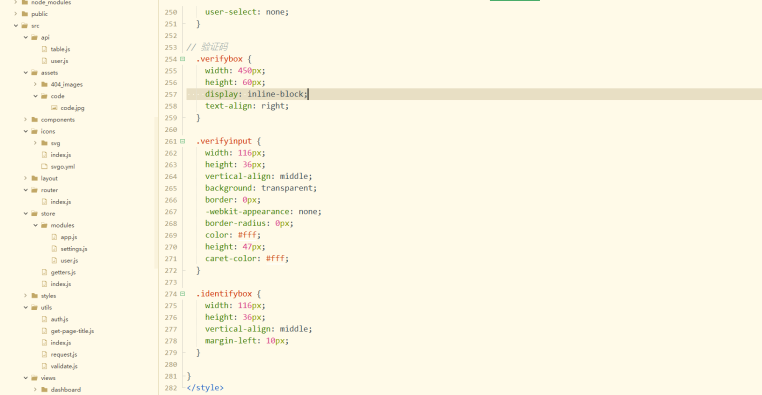
Task: Open getters.js in the store folder
Action: click(63, 273)
